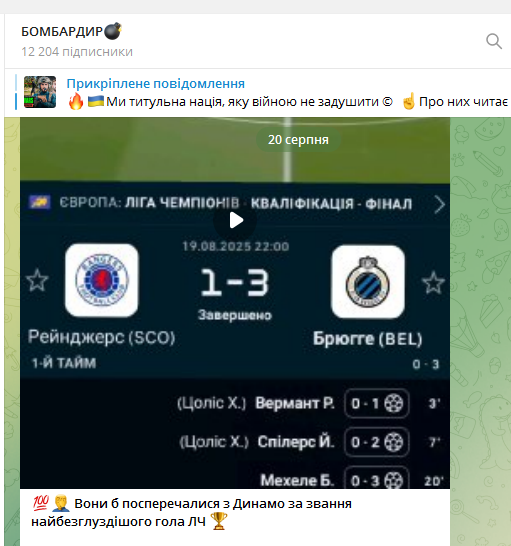
Task: Click the Rangers club logo
Action: click(101, 280)
